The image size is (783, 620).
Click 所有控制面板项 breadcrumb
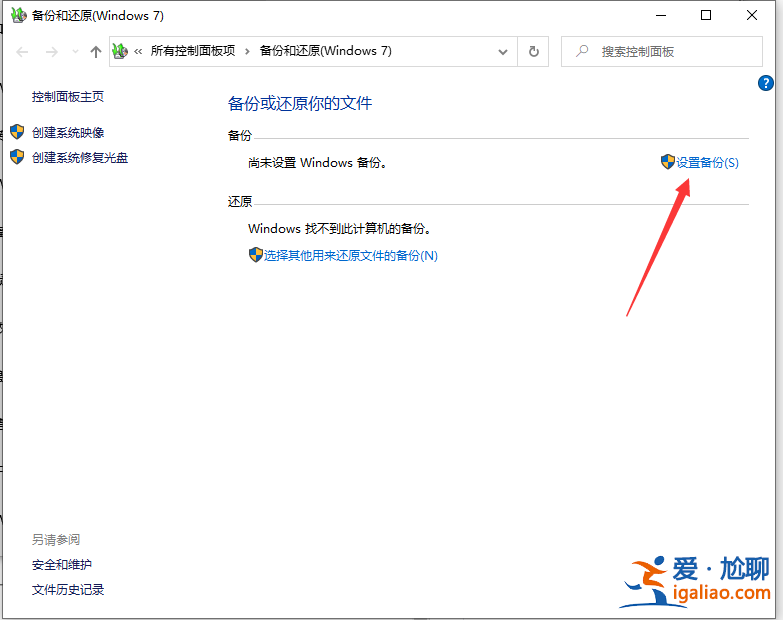[x=193, y=51]
